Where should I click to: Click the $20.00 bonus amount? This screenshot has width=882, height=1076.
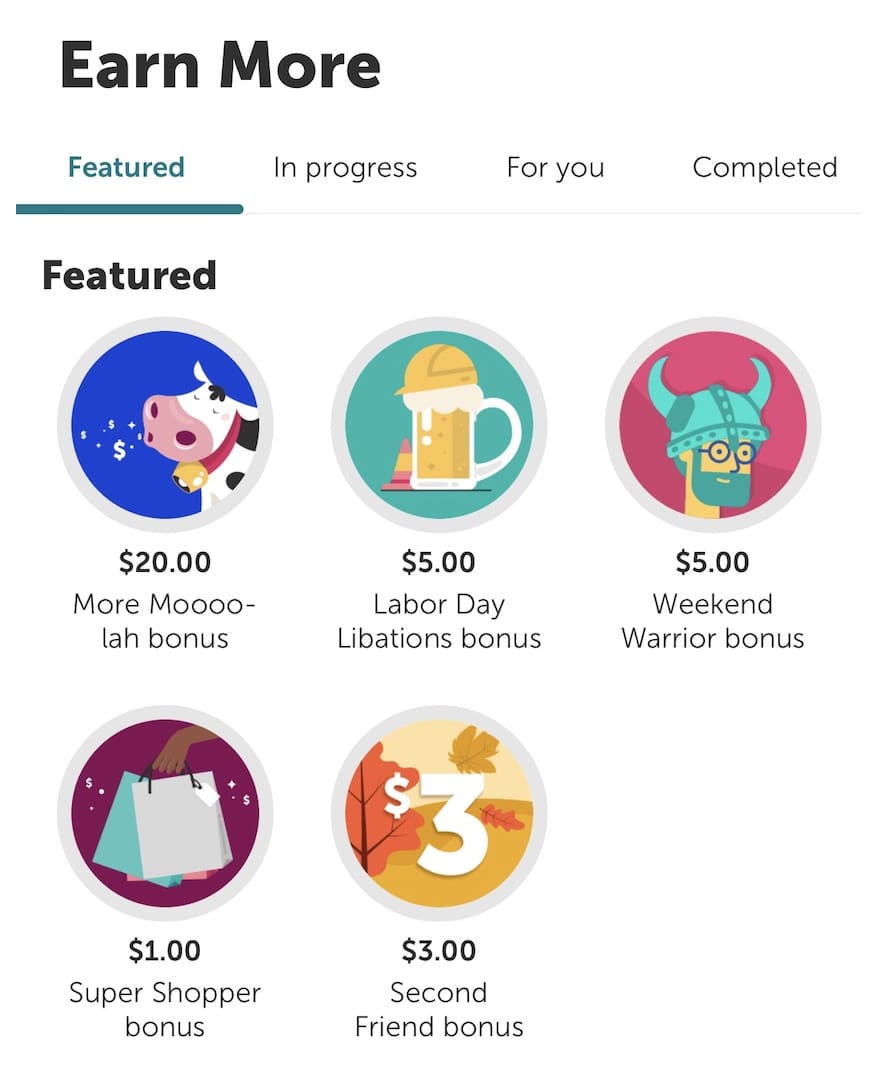pos(165,562)
